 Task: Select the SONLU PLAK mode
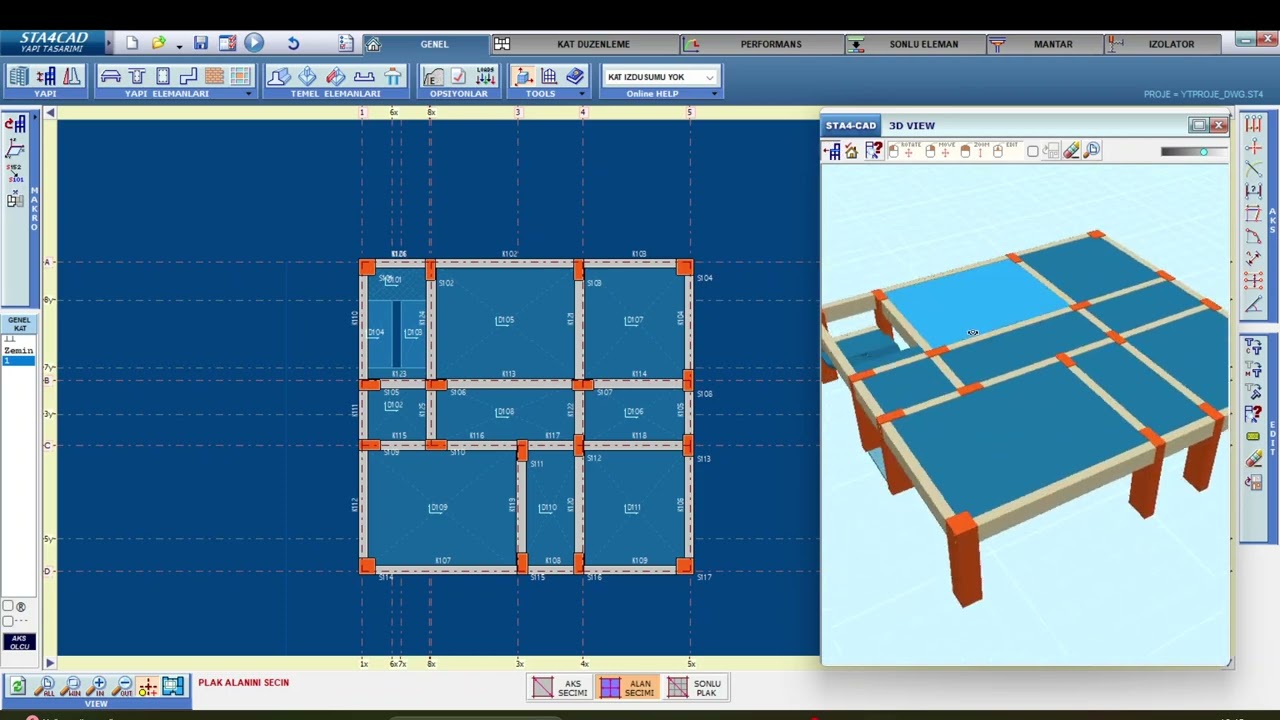click(694, 687)
